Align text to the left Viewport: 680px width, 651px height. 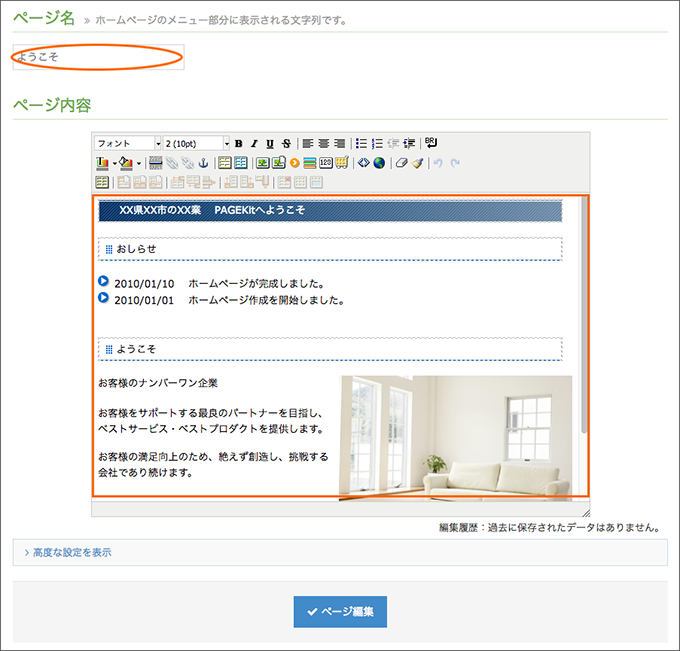(307, 144)
